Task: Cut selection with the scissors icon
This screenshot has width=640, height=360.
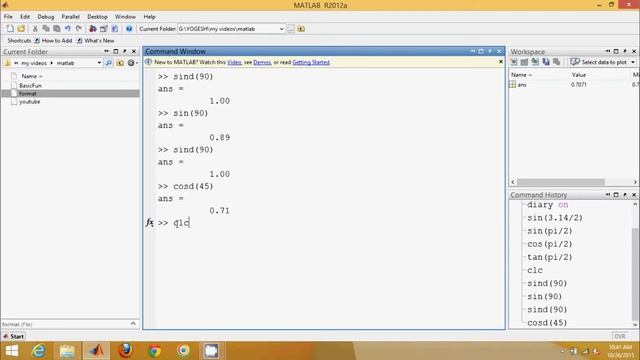Action: [x=35, y=29]
